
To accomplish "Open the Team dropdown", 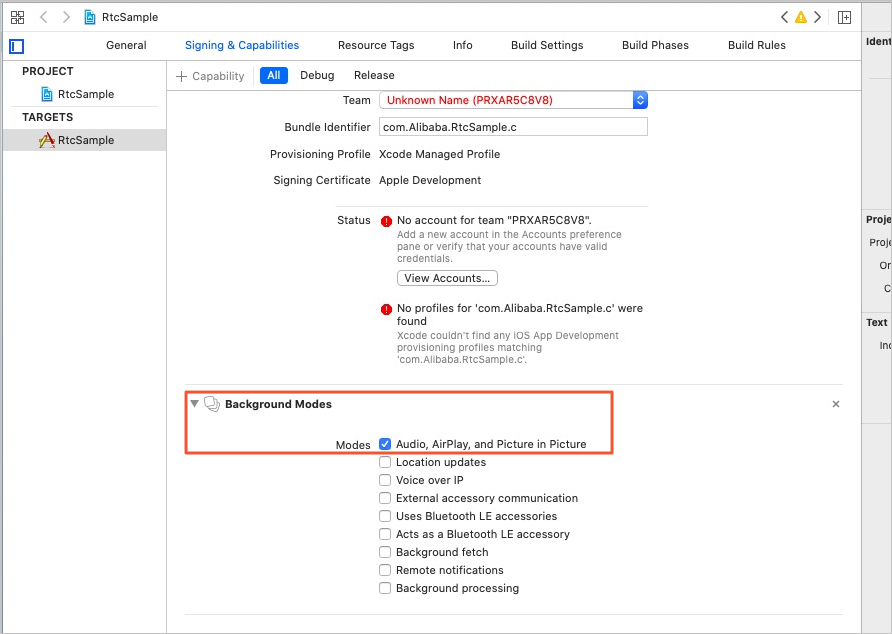I will pyautogui.click(x=513, y=100).
